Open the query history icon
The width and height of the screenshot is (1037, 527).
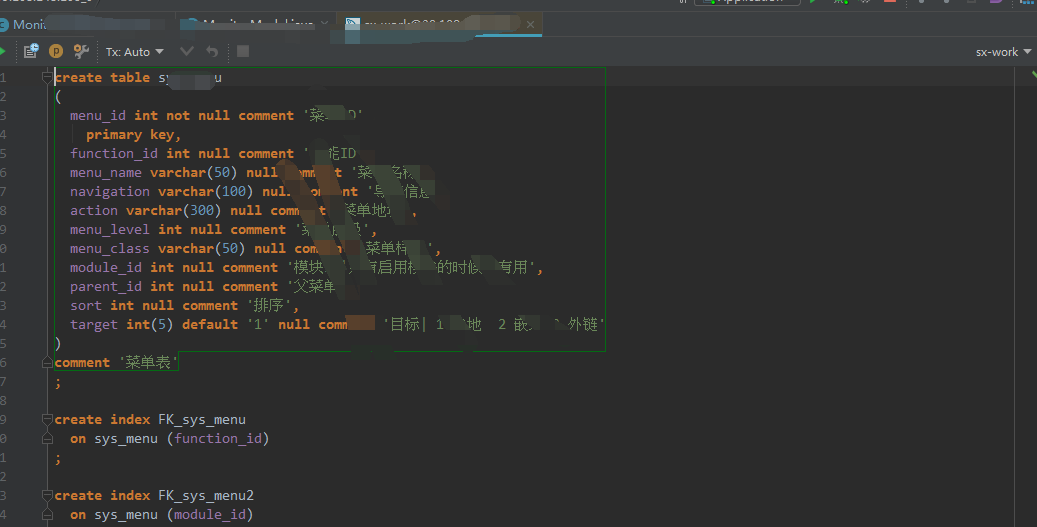tap(31, 51)
